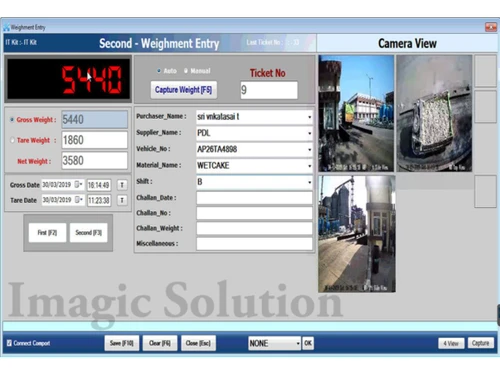Viewport: 500px width, 375px height.
Task: Expand the Shift dropdown
Action: tap(309, 182)
